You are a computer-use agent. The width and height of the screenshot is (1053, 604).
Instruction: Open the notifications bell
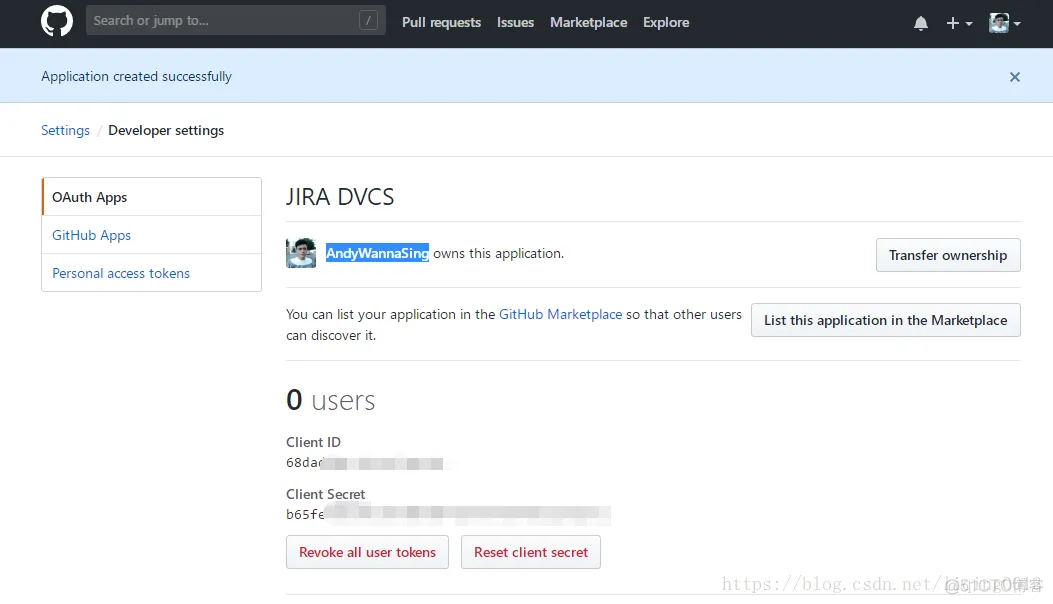(x=921, y=24)
